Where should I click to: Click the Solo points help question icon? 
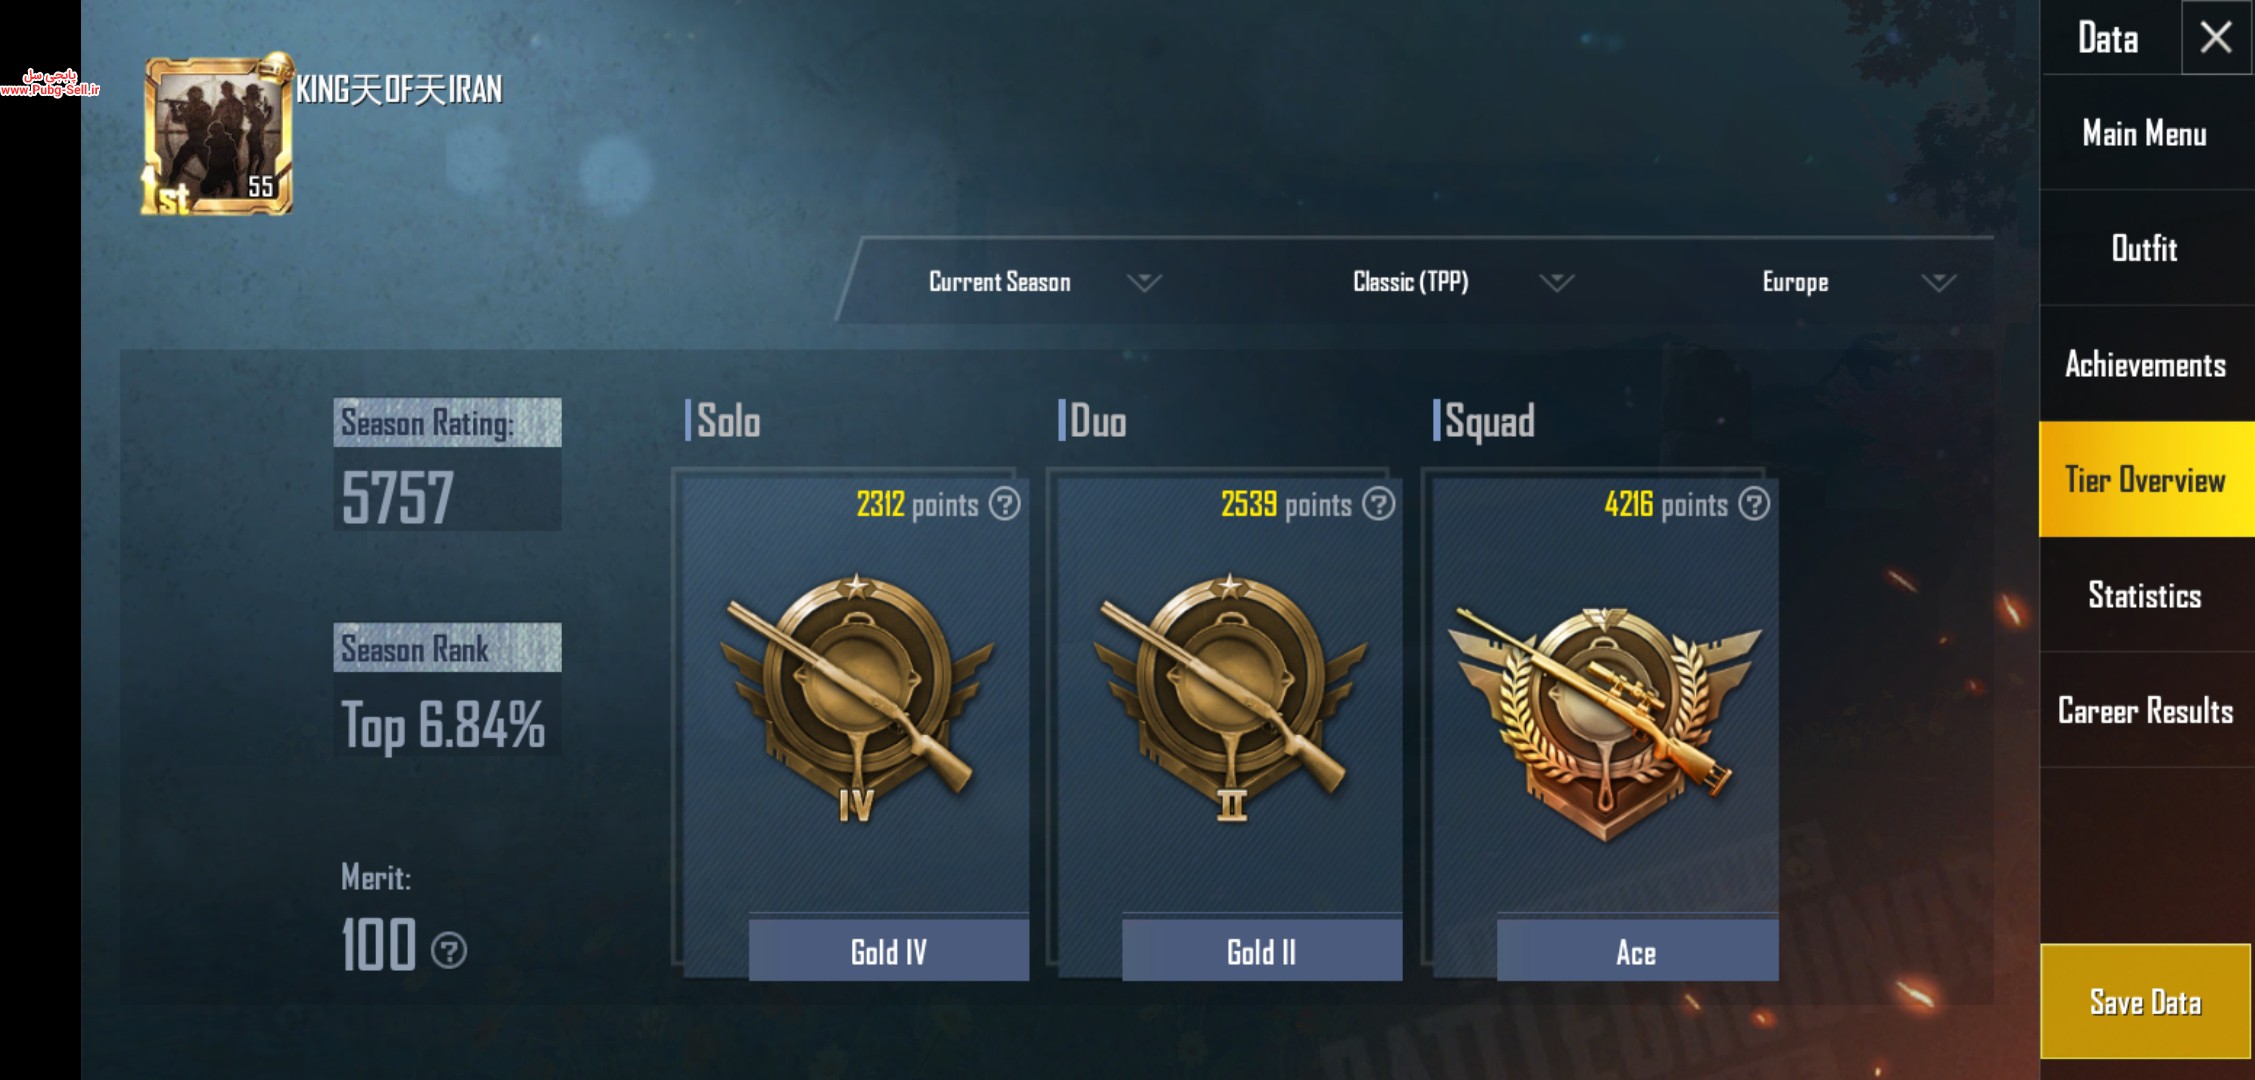coord(1004,504)
